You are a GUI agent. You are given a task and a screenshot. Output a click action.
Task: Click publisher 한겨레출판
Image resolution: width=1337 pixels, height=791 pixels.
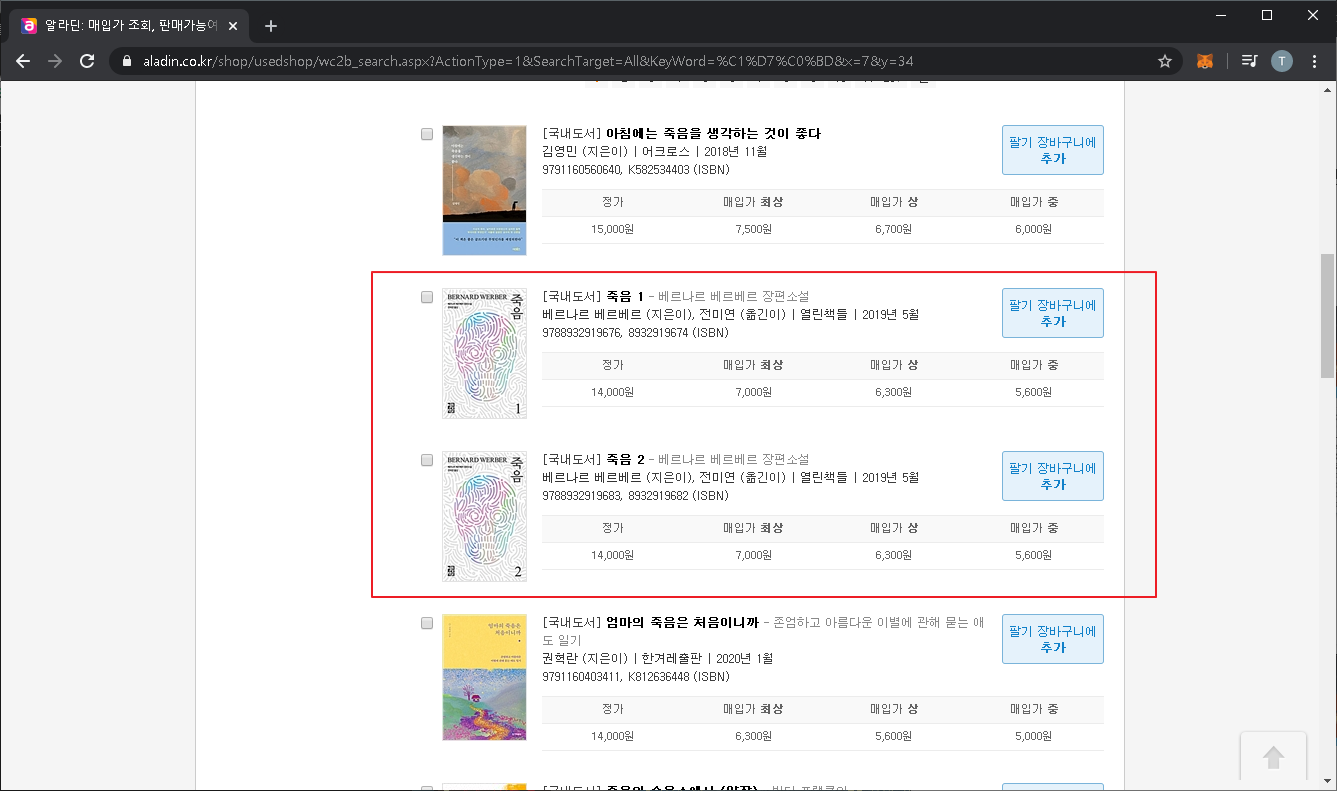673,659
